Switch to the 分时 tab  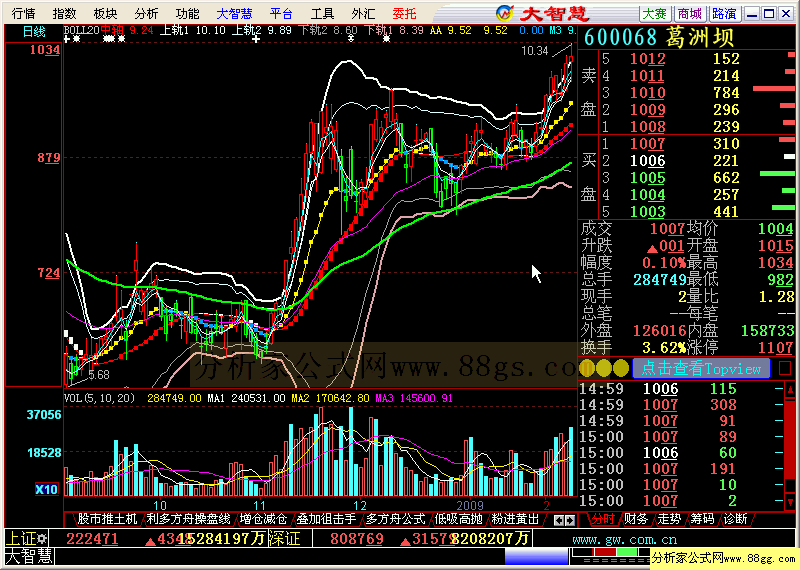[x=603, y=519]
